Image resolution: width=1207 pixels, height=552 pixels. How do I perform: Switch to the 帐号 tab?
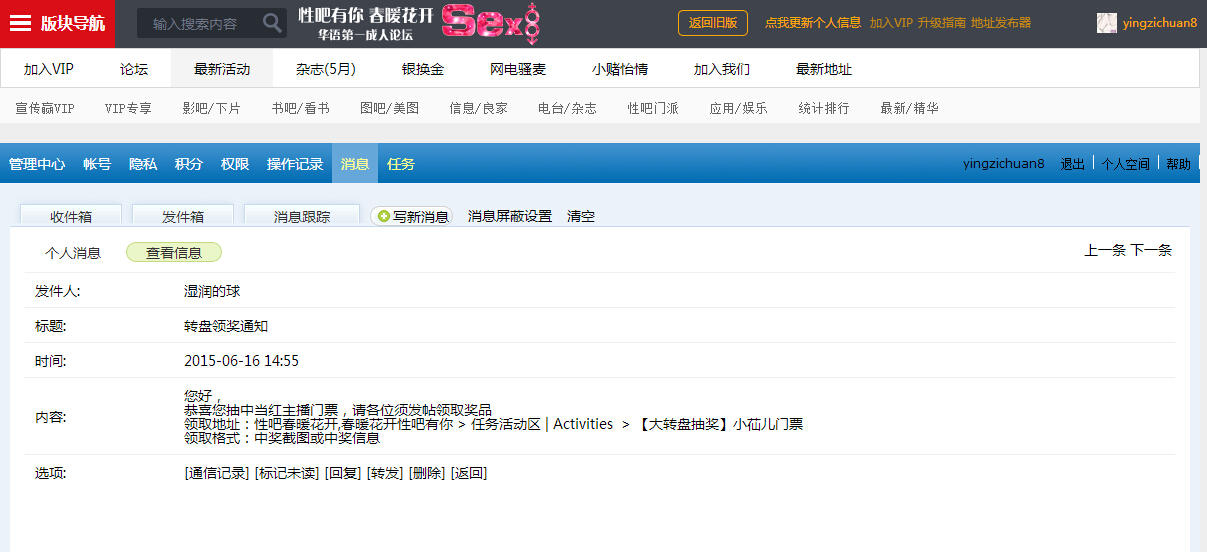(x=97, y=164)
